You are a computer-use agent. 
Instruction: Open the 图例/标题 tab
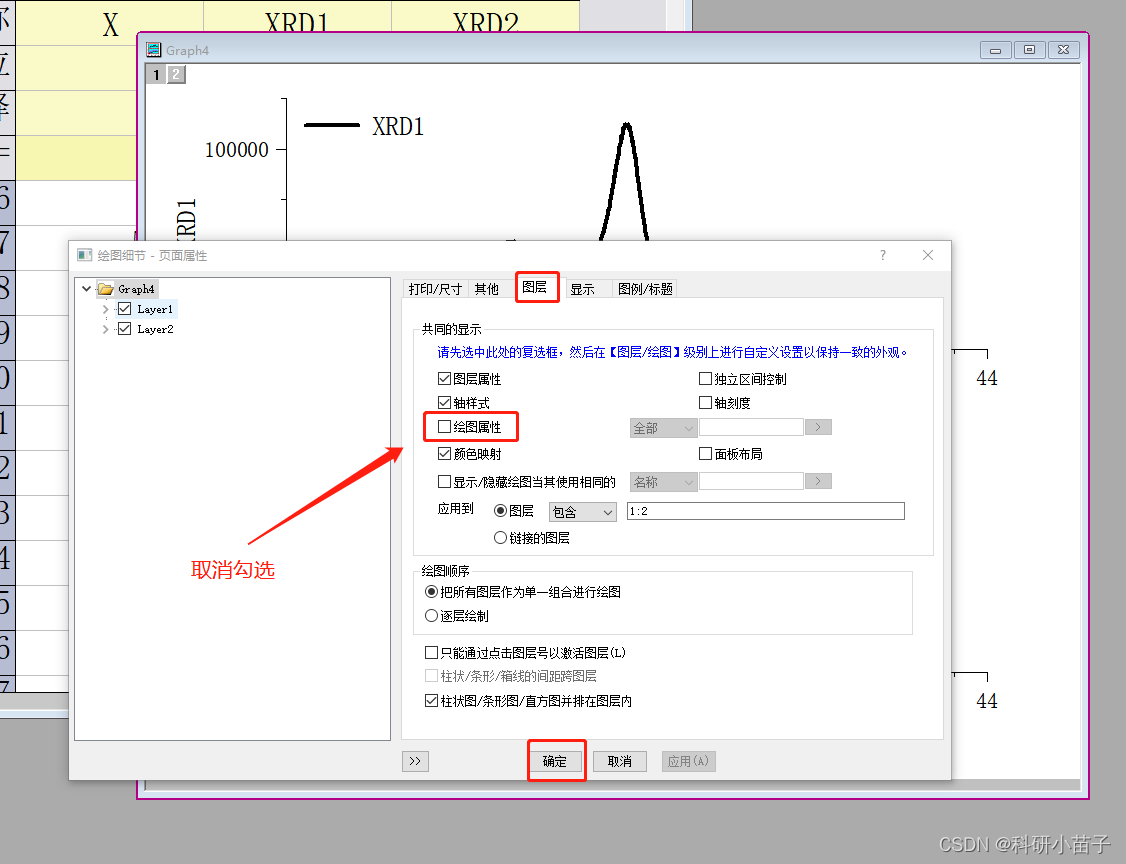[x=645, y=289]
